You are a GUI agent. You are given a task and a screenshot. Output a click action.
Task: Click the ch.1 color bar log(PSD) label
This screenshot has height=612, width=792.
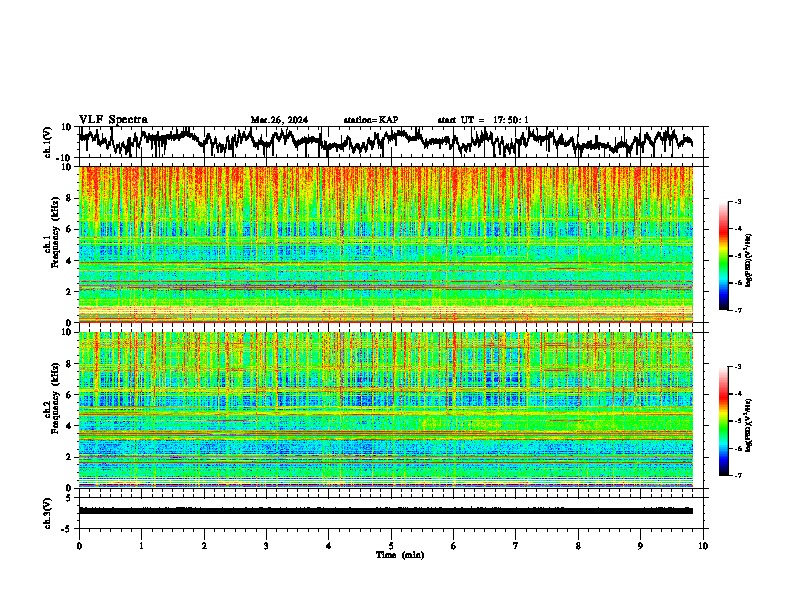(748, 260)
